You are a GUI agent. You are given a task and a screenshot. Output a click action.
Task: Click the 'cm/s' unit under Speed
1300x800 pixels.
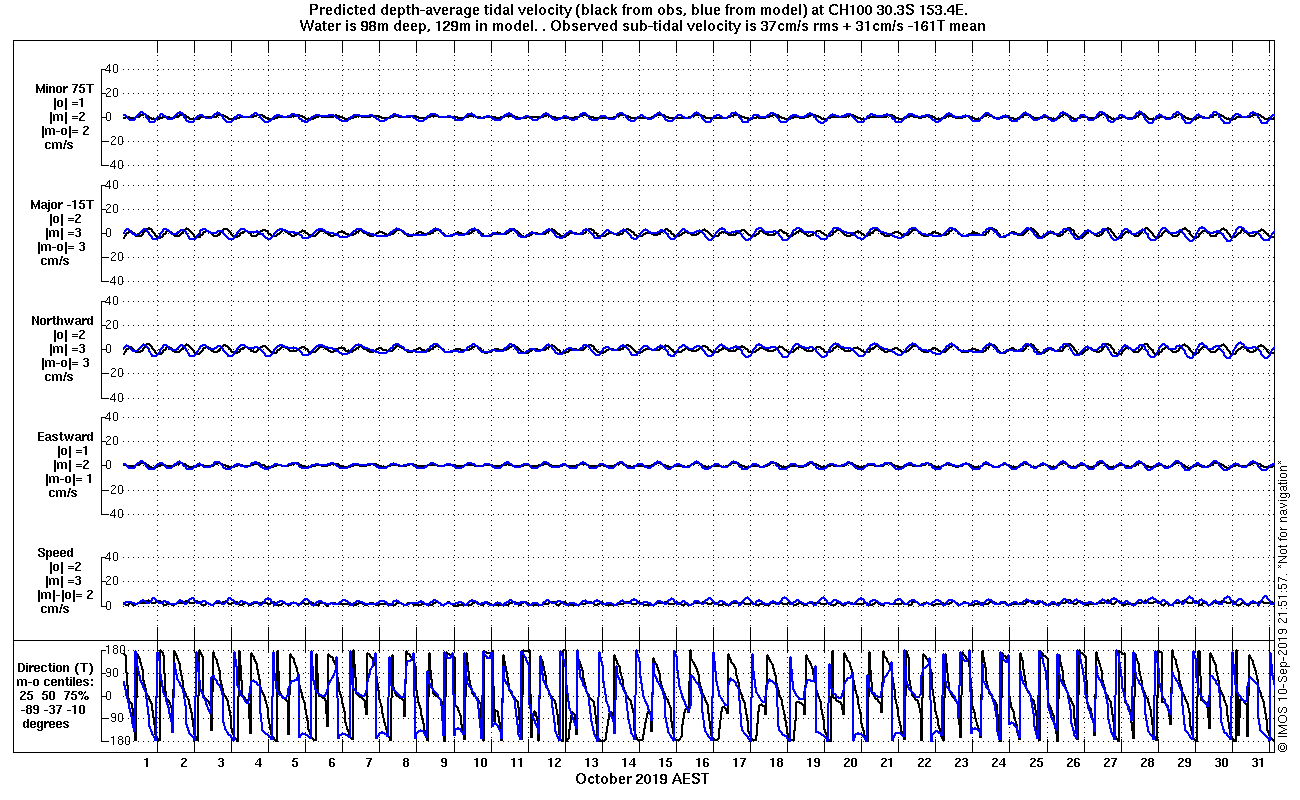tap(55, 609)
